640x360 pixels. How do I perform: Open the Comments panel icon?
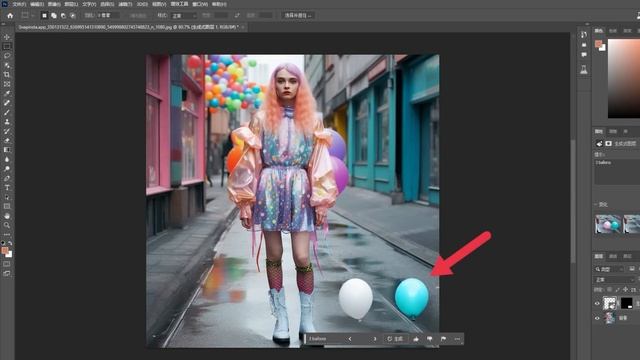(x=584, y=54)
